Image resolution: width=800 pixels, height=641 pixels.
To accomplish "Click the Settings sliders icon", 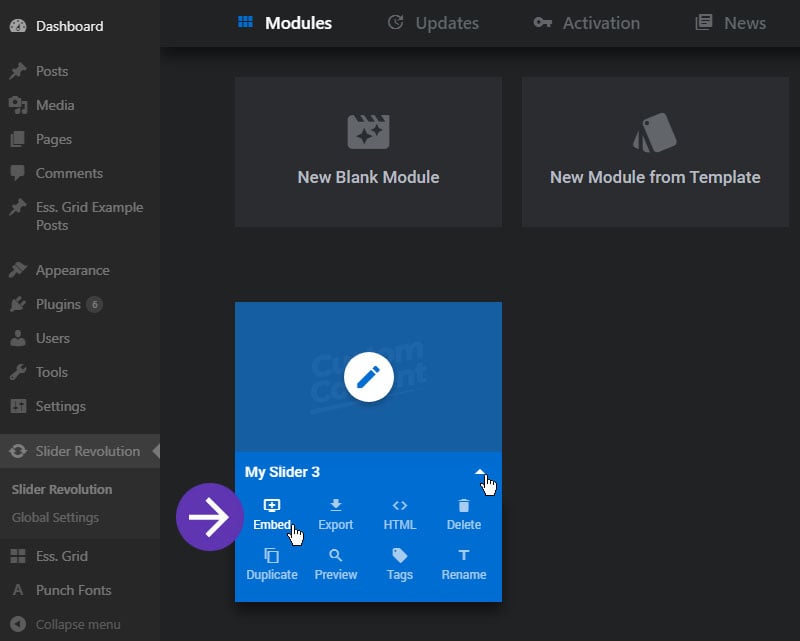I will 18,407.
